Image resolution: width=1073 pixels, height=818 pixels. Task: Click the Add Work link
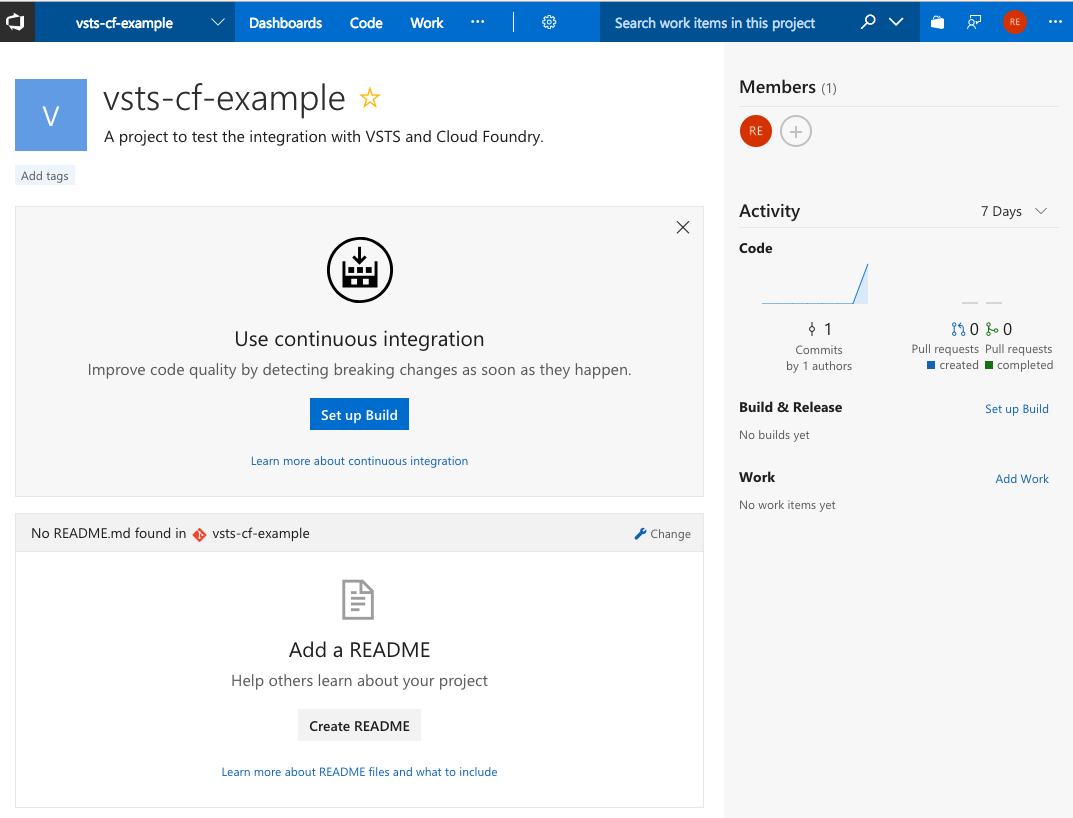click(x=1022, y=479)
